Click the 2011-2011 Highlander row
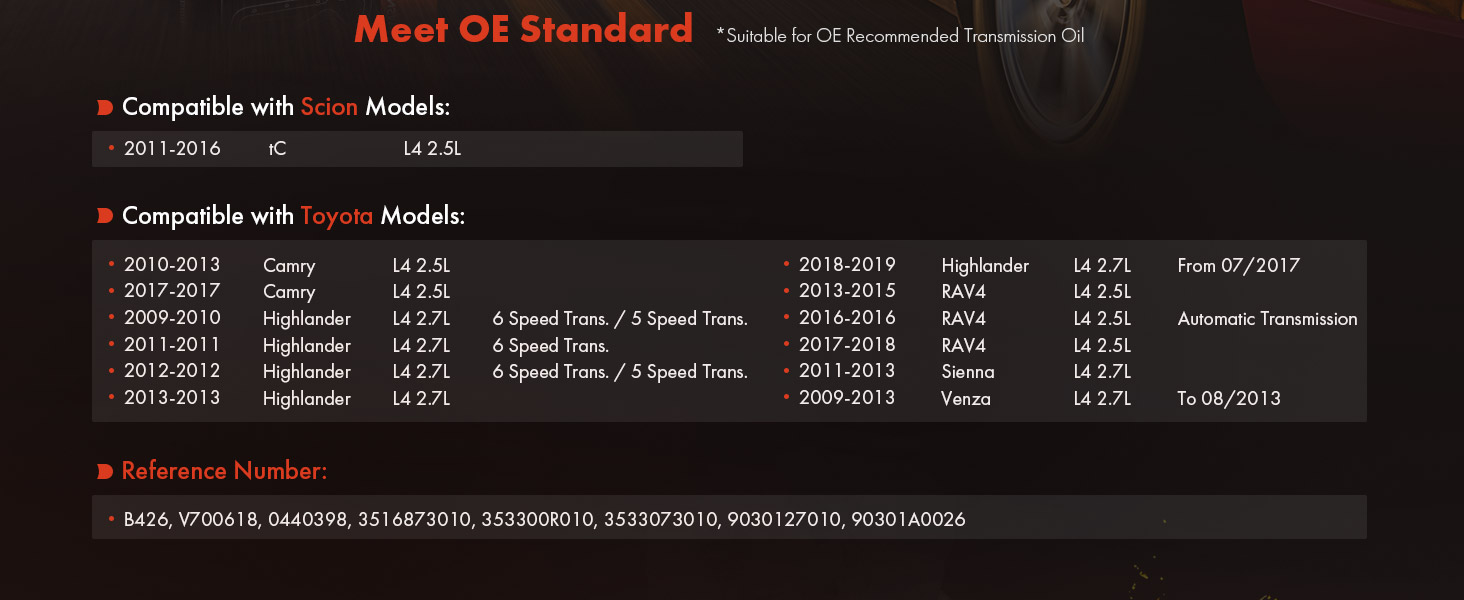1464x600 pixels. pos(359,345)
